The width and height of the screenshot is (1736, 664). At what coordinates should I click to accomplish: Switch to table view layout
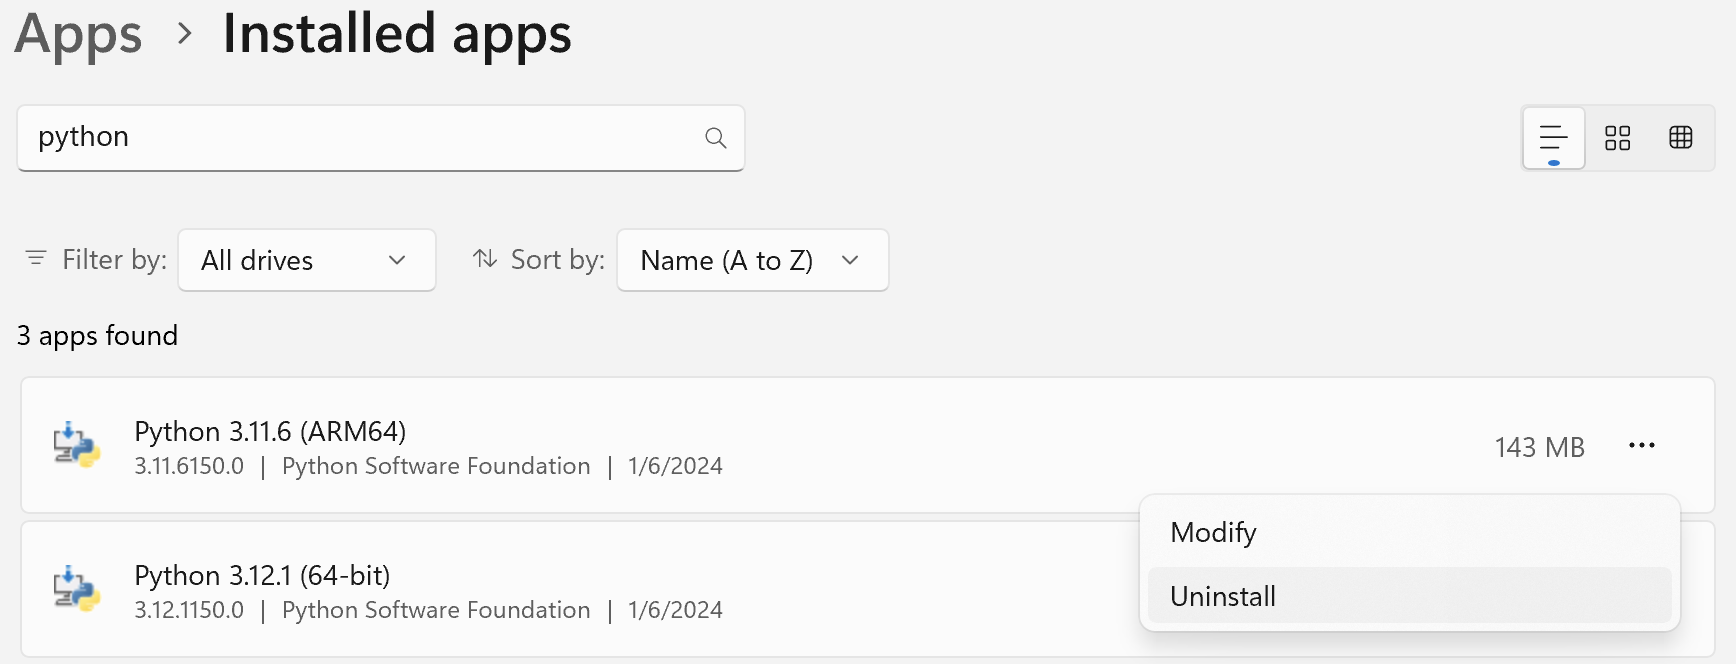[x=1681, y=138]
